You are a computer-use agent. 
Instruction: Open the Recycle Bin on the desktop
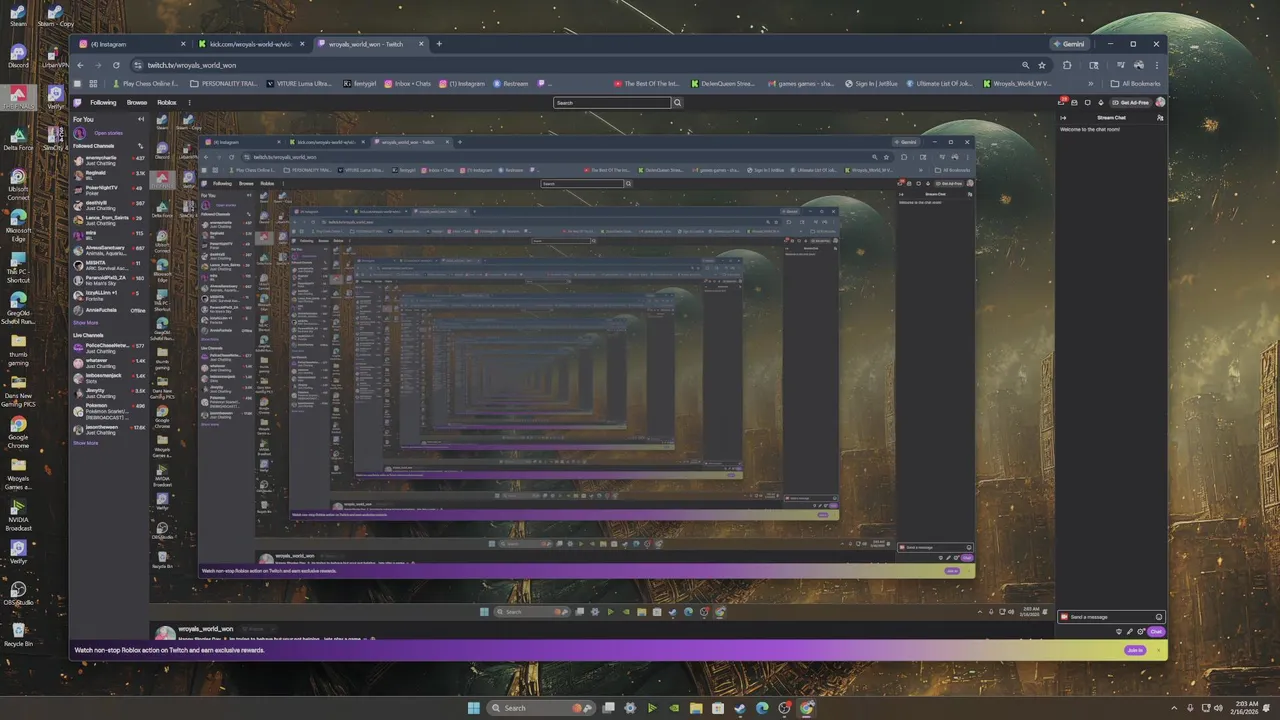coord(18,635)
